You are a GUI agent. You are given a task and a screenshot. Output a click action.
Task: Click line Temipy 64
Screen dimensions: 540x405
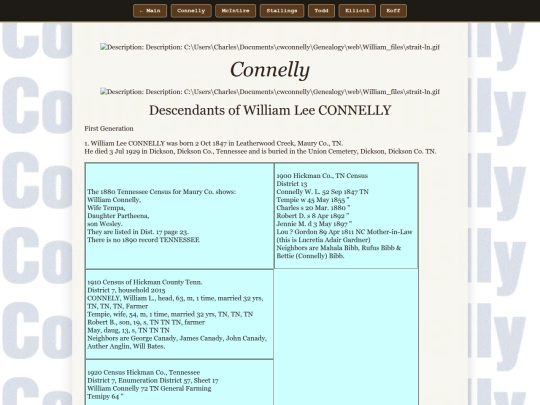pyautogui.click(x=105, y=397)
